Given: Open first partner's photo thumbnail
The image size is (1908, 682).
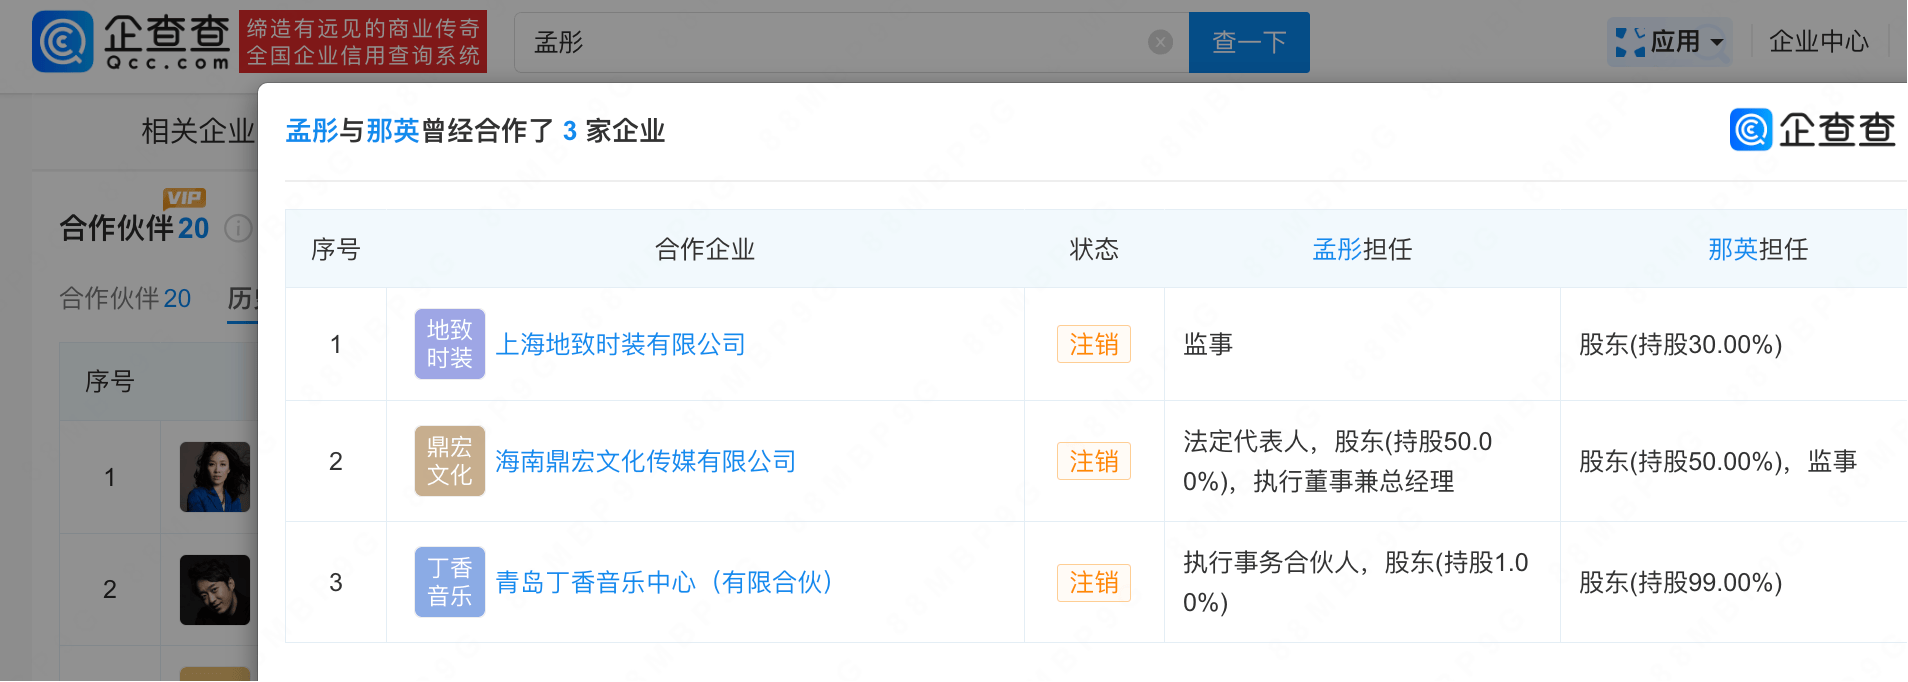Looking at the screenshot, I should (x=214, y=477).
